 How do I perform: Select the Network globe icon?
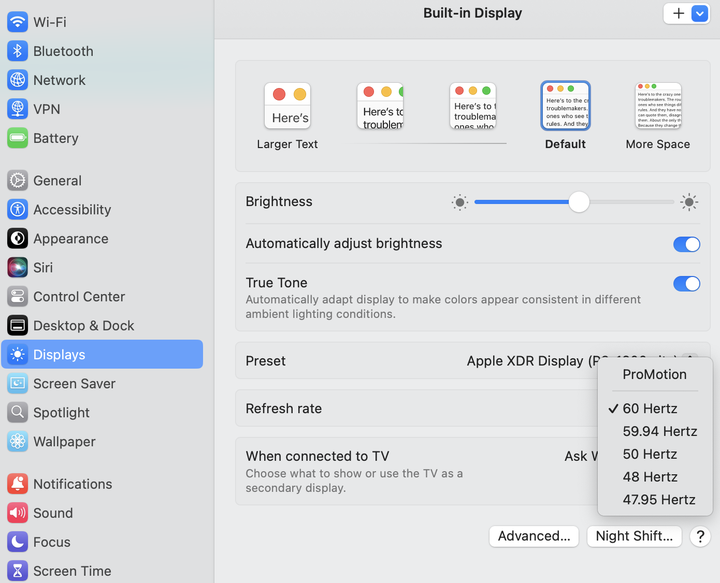[17, 80]
